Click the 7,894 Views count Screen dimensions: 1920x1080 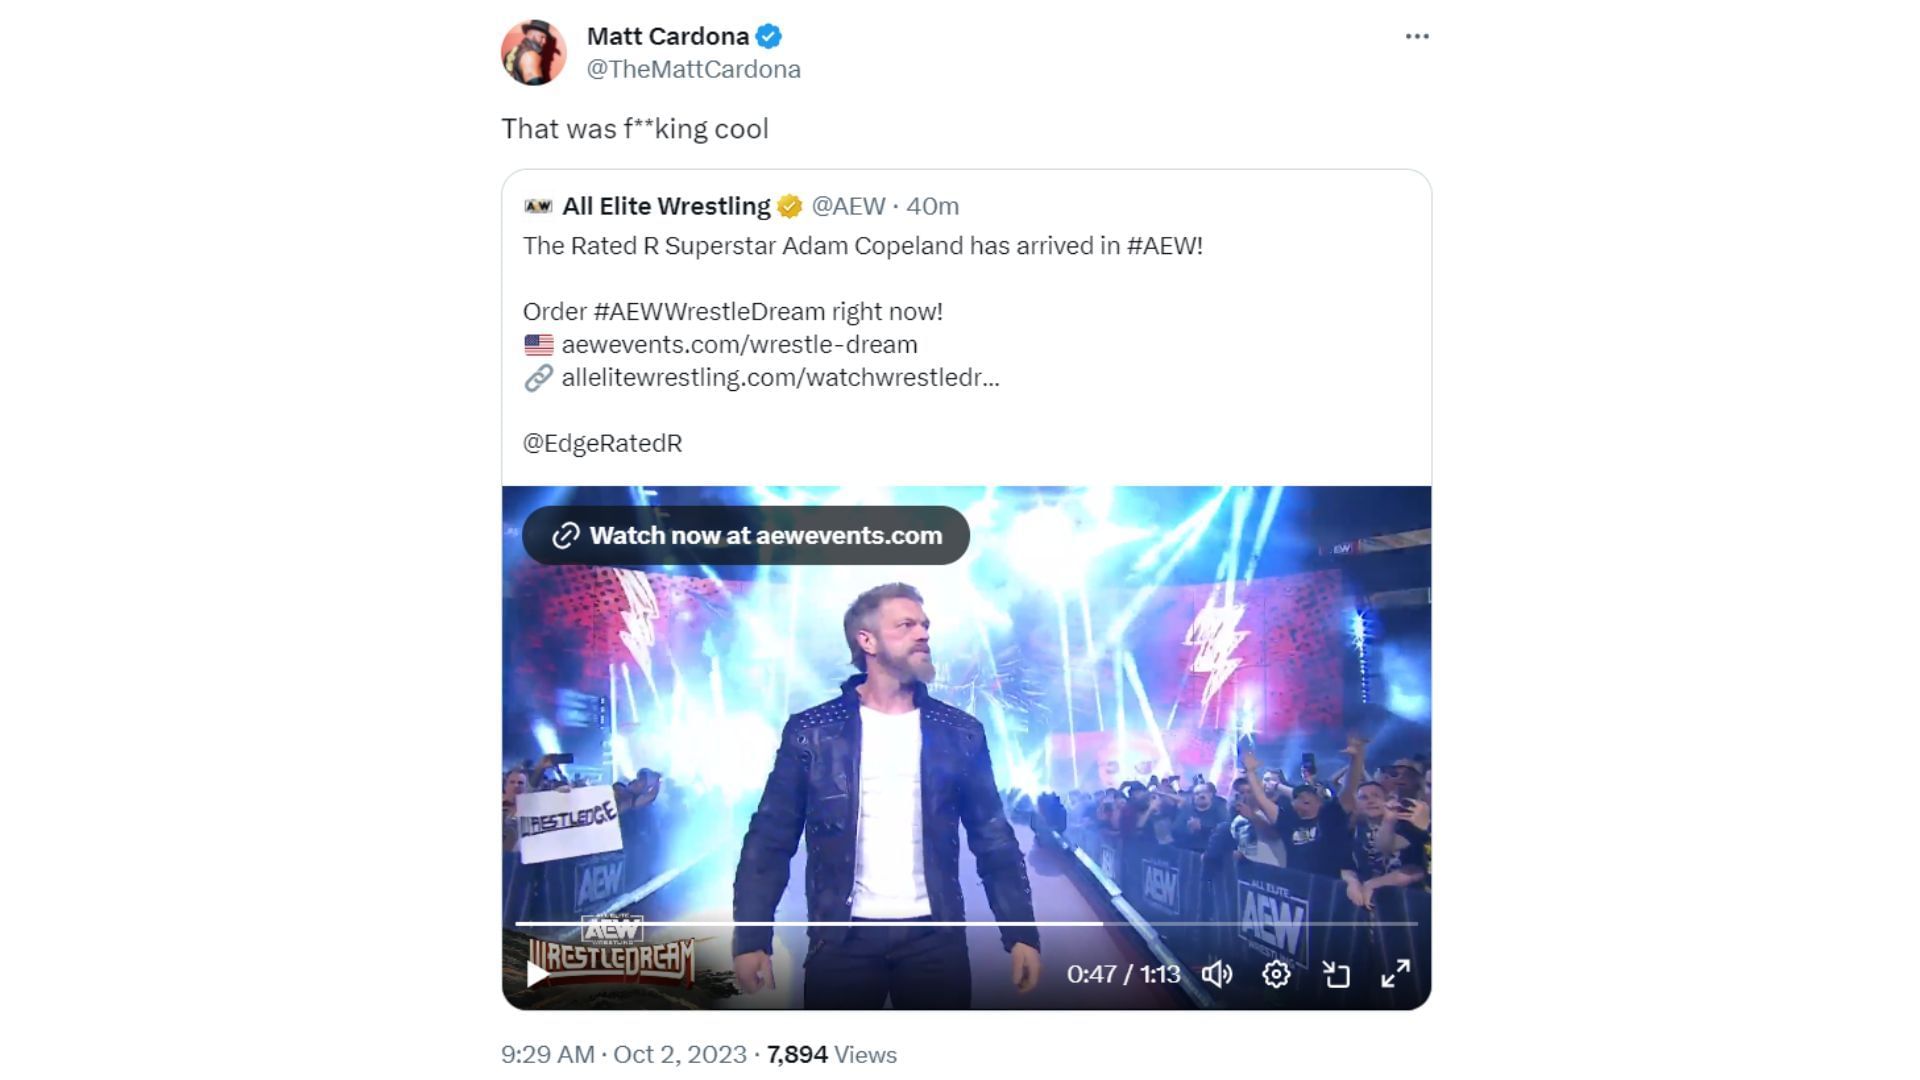[831, 1055]
